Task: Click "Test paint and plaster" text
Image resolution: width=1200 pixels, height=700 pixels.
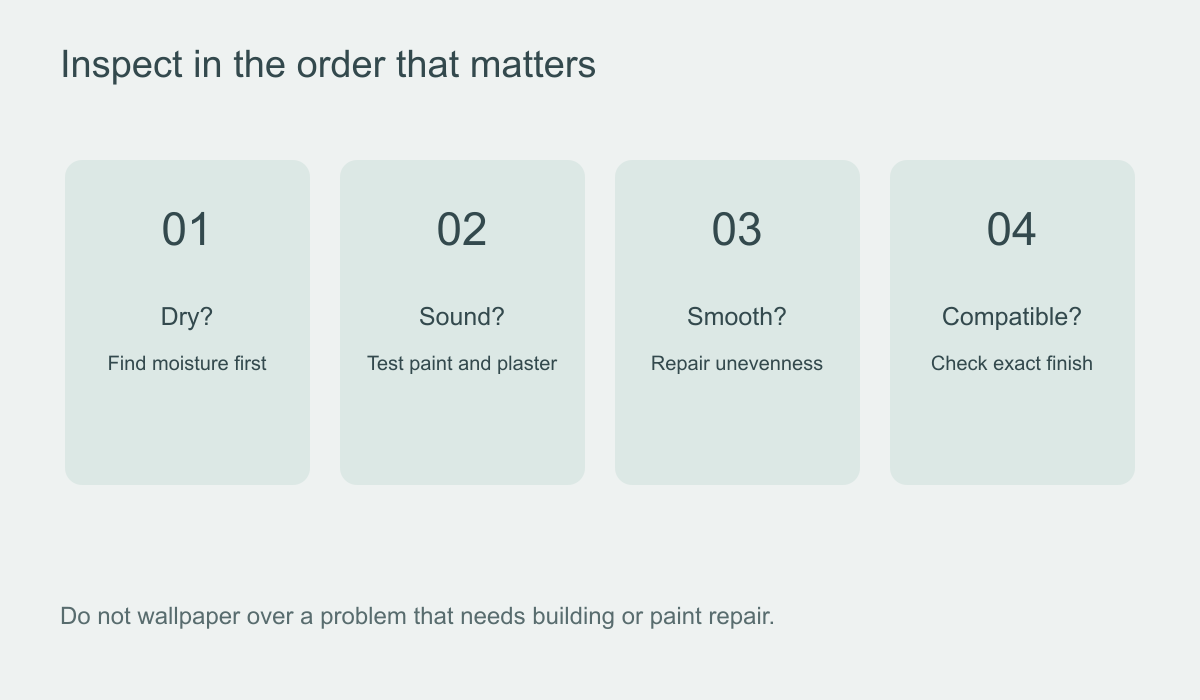Action: coord(462,363)
